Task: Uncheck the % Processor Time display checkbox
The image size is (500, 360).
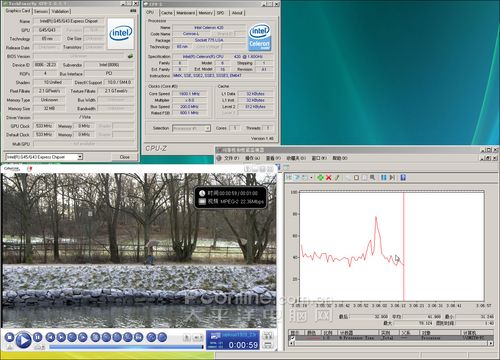Action: pyautogui.click(x=293, y=338)
